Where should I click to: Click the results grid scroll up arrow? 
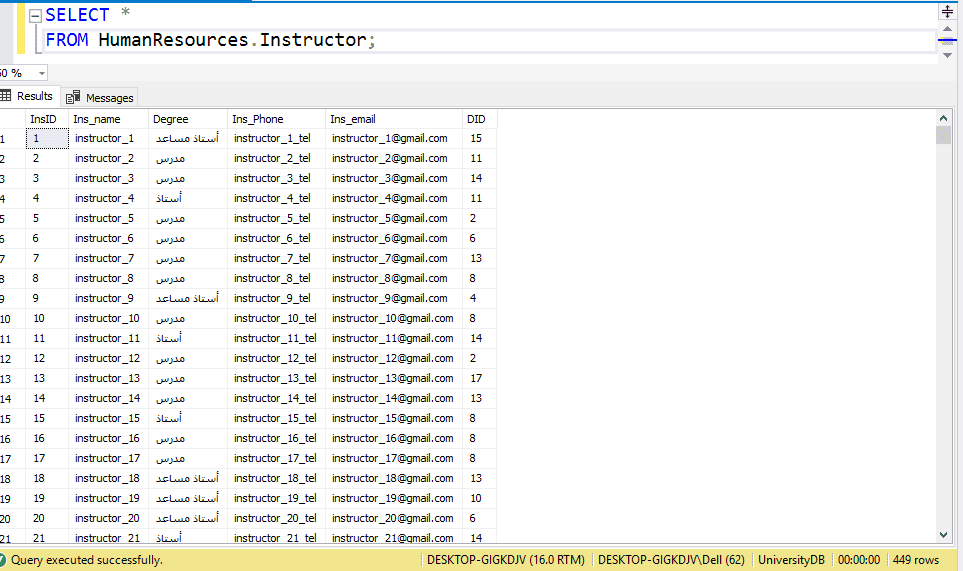point(943,118)
